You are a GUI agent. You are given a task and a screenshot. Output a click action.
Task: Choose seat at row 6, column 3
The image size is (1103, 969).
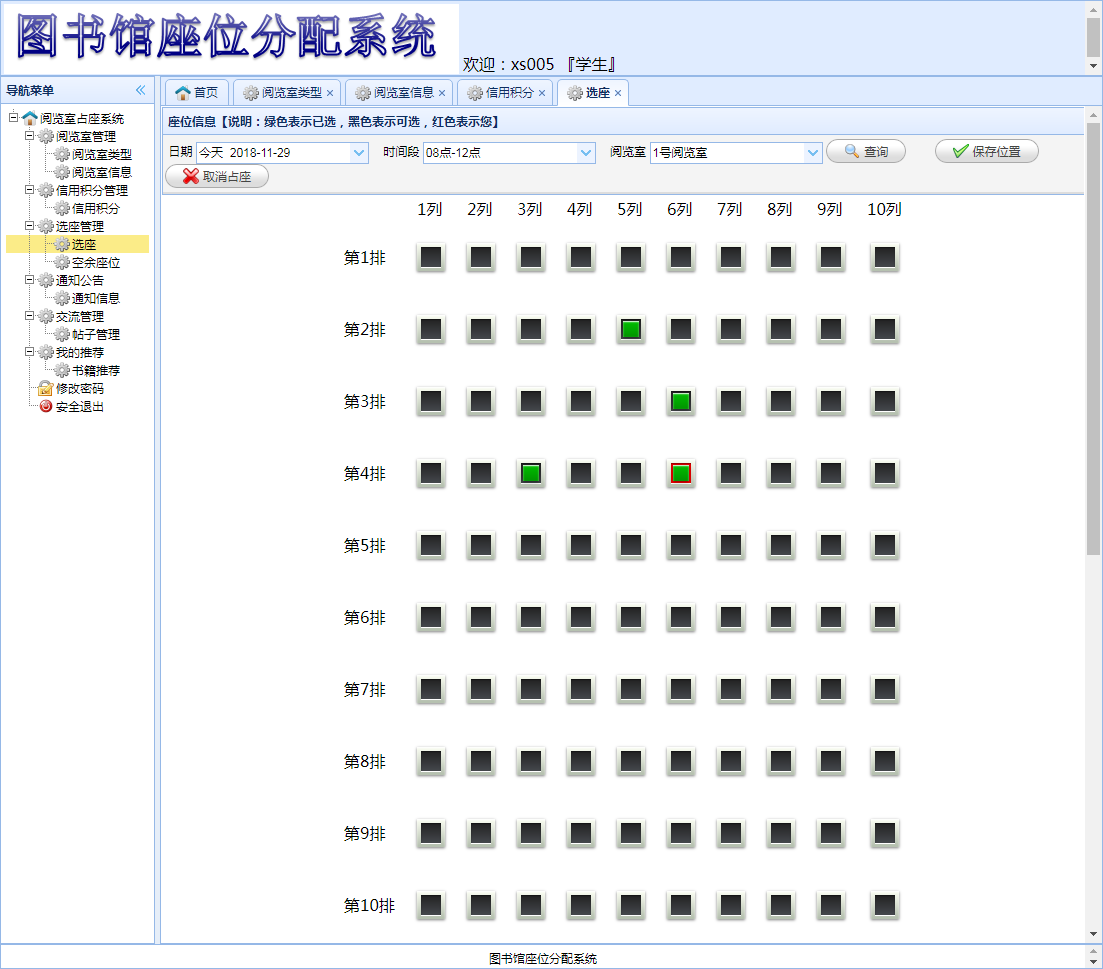click(530, 617)
